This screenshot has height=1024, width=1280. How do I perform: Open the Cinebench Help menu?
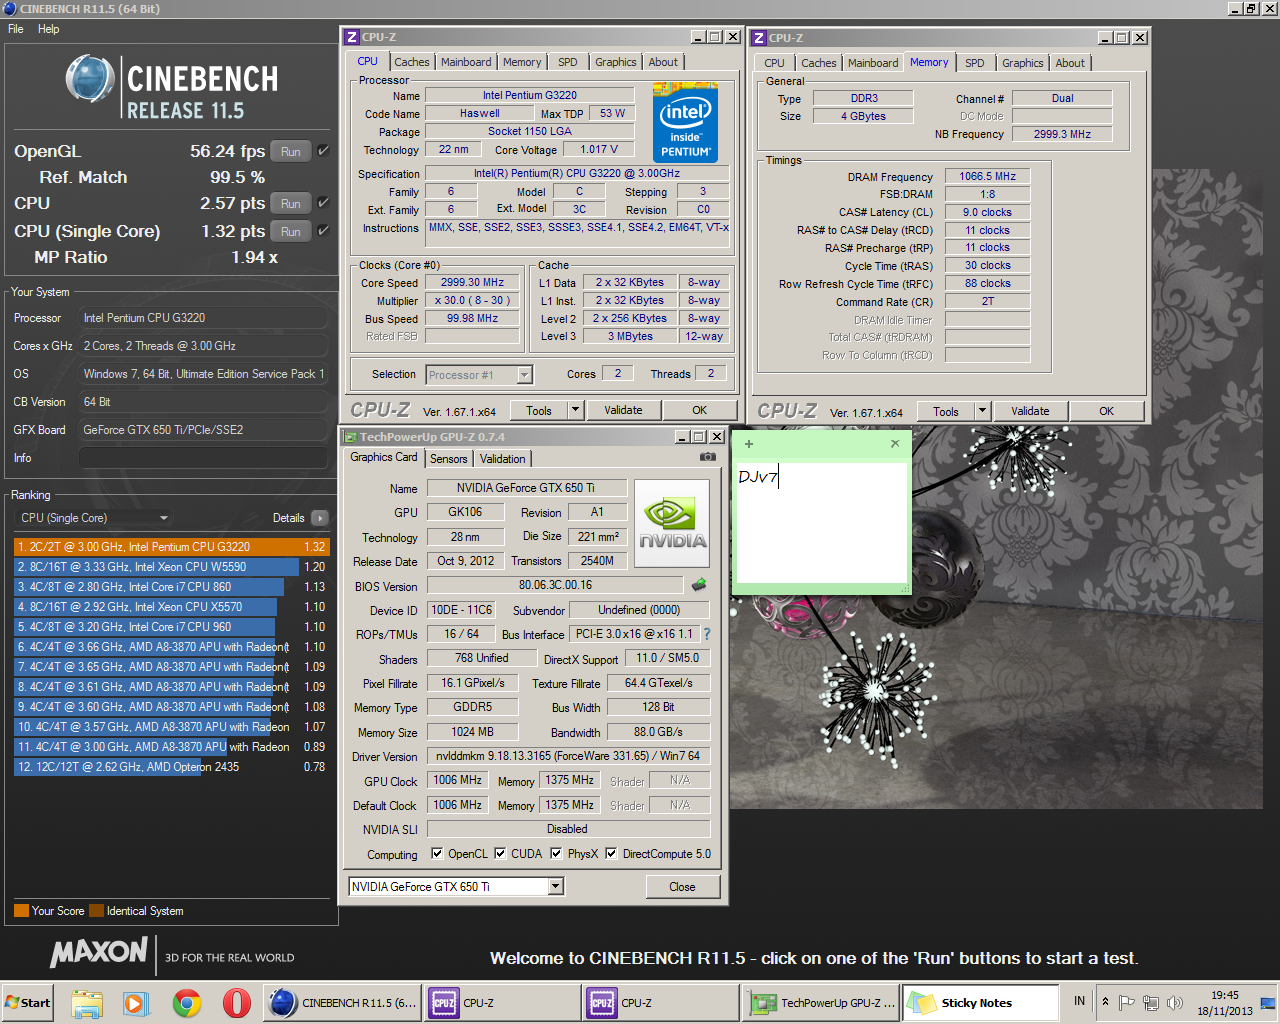point(49,29)
